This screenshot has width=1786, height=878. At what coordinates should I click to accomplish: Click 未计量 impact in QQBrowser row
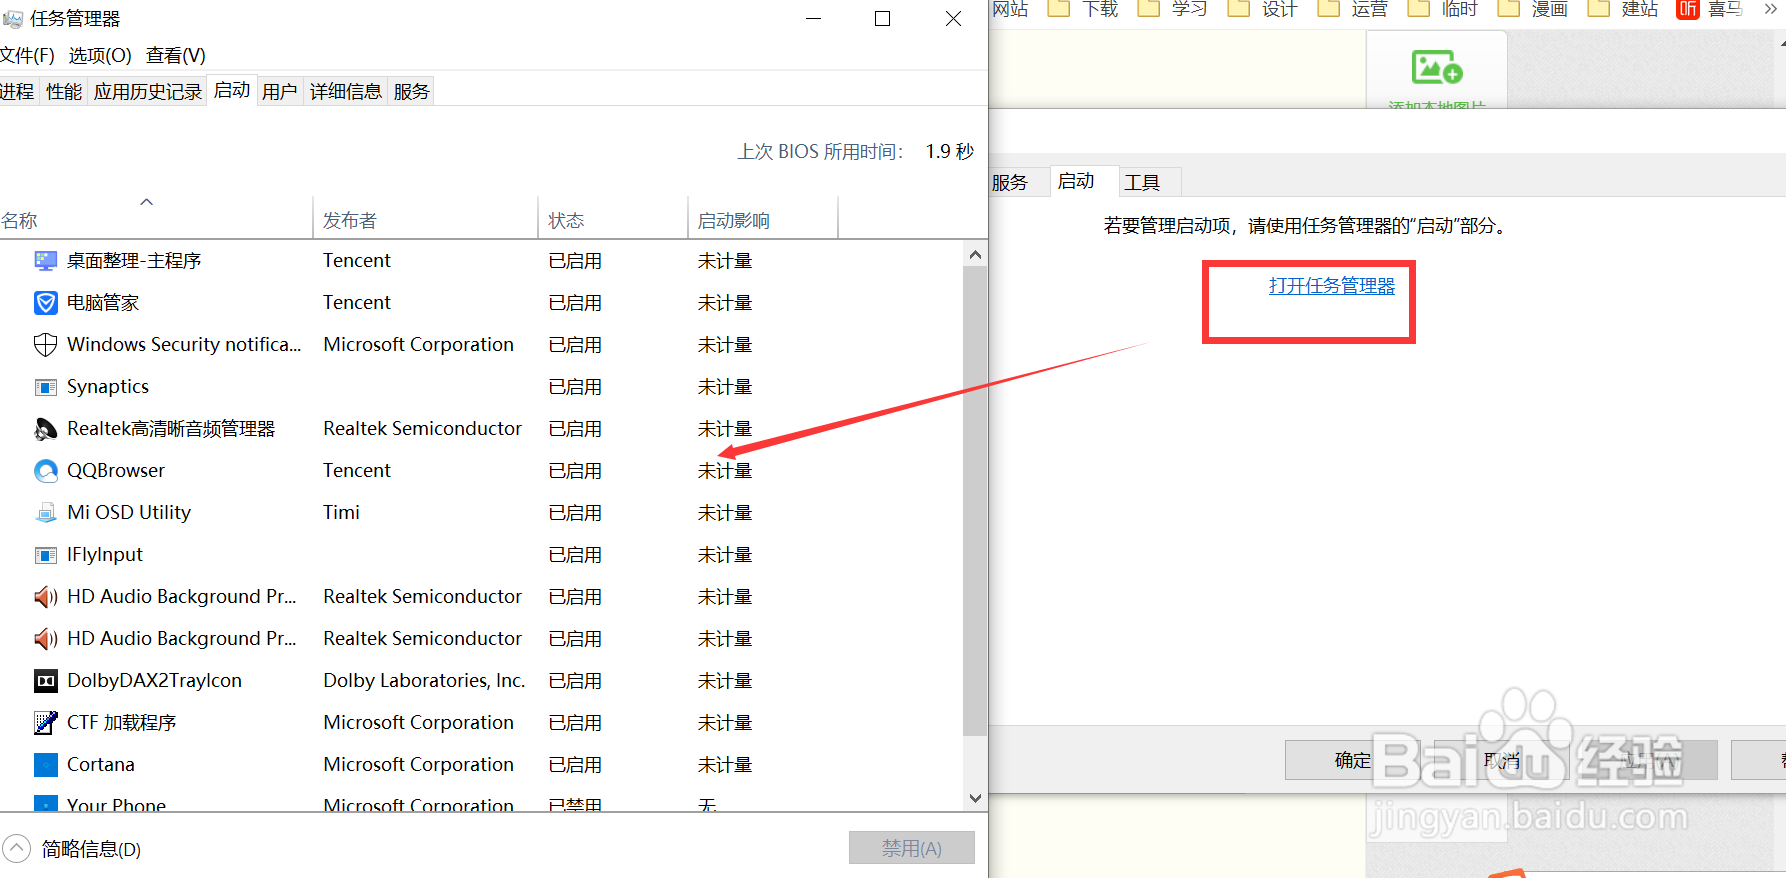[725, 471]
